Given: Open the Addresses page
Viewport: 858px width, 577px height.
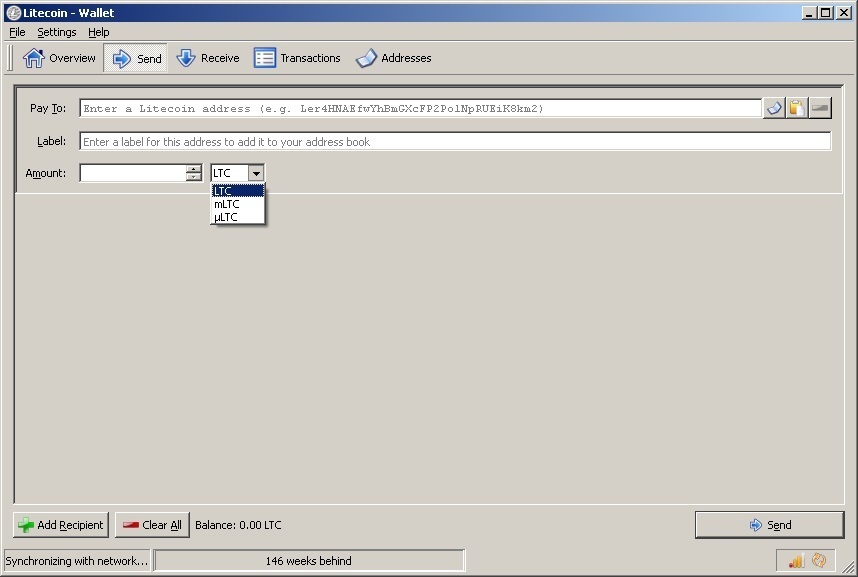Looking at the screenshot, I should click(x=393, y=57).
